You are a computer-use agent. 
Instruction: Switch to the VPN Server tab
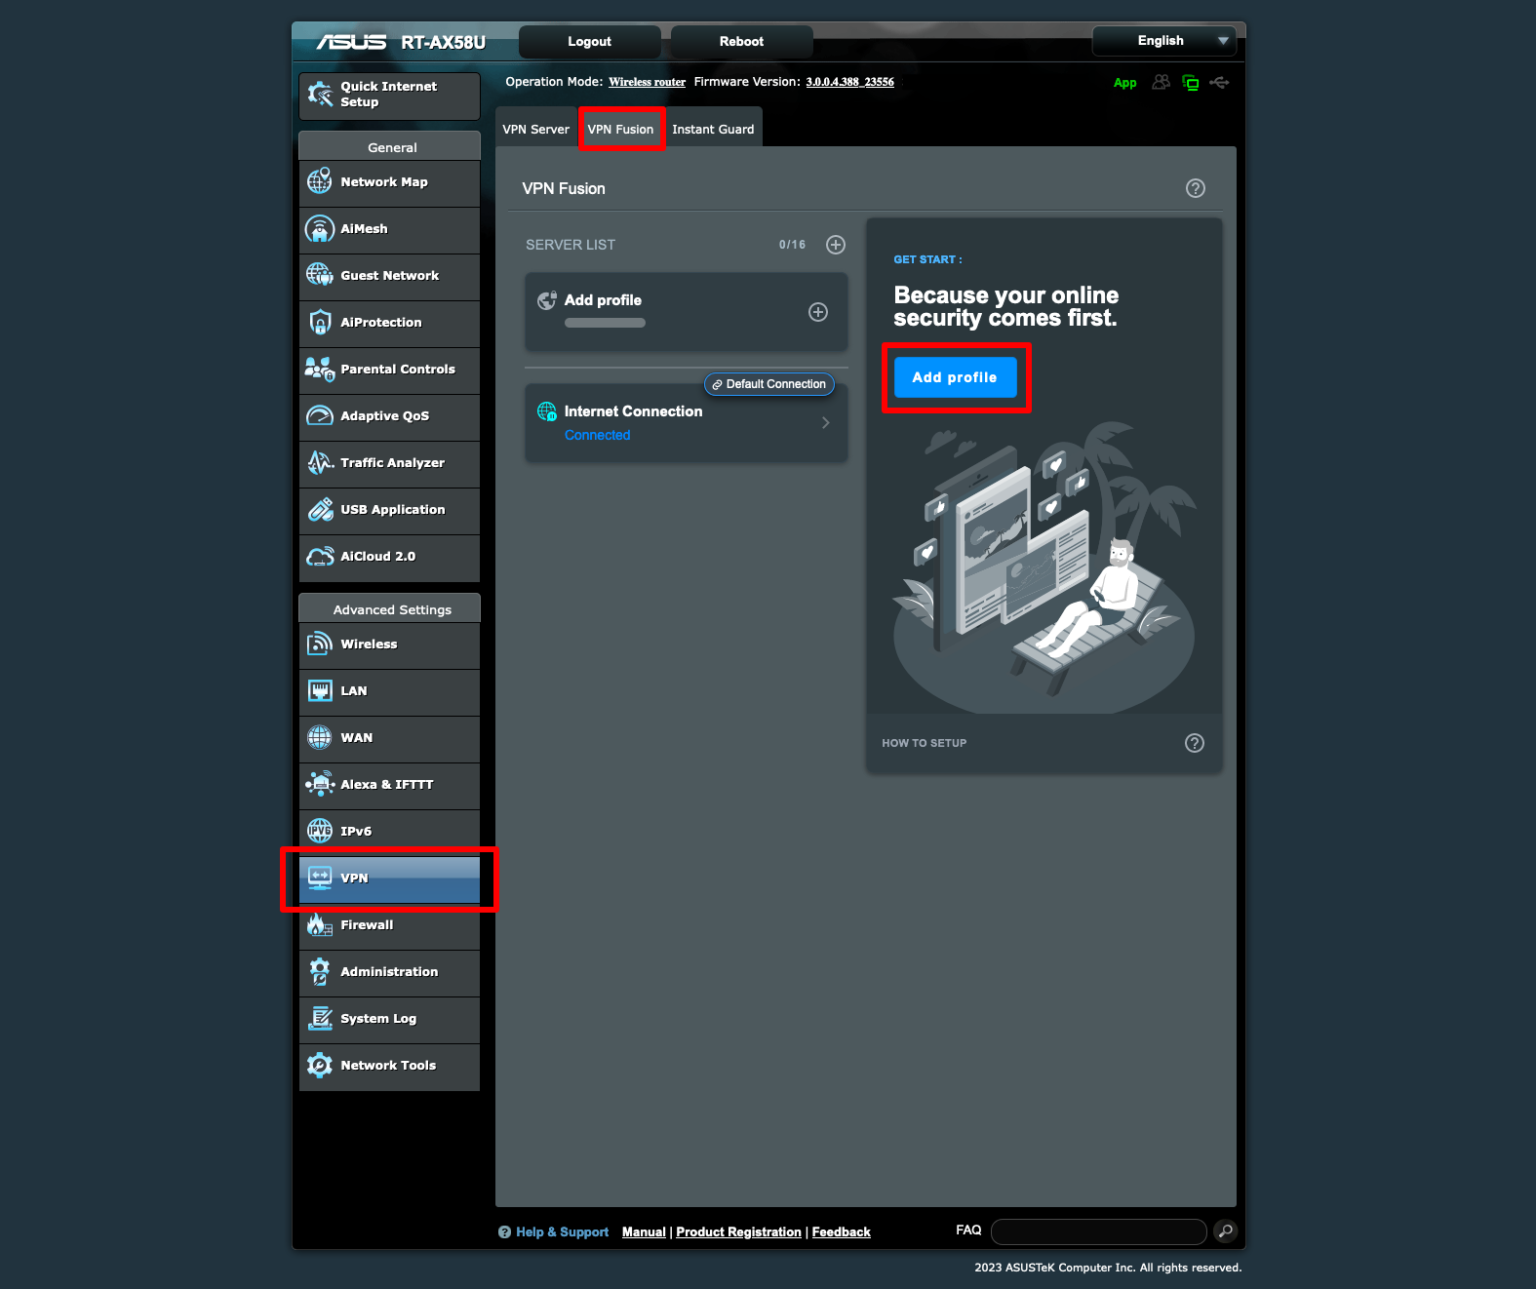(x=536, y=129)
